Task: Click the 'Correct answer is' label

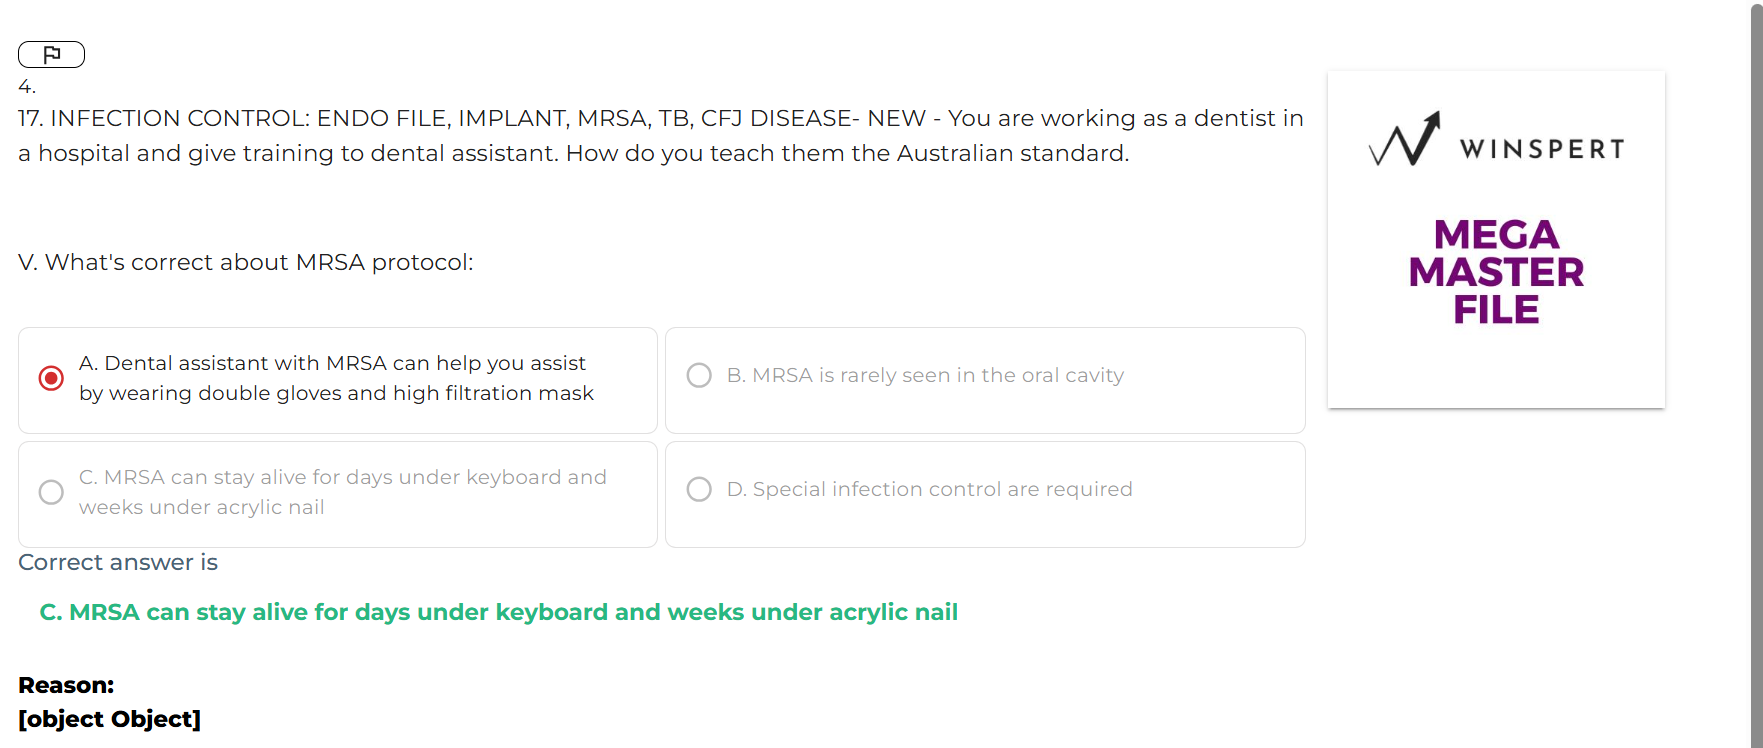Action: point(118,562)
